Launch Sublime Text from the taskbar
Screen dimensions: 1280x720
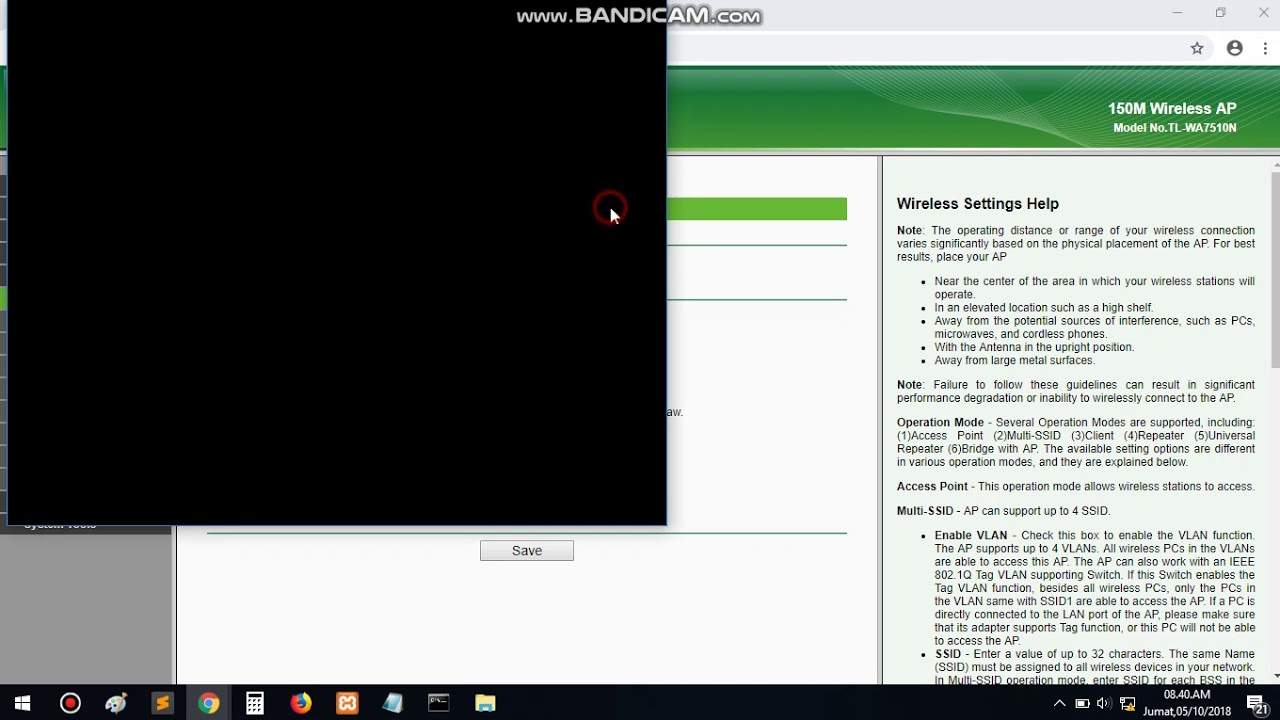pyautogui.click(x=162, y=703)
